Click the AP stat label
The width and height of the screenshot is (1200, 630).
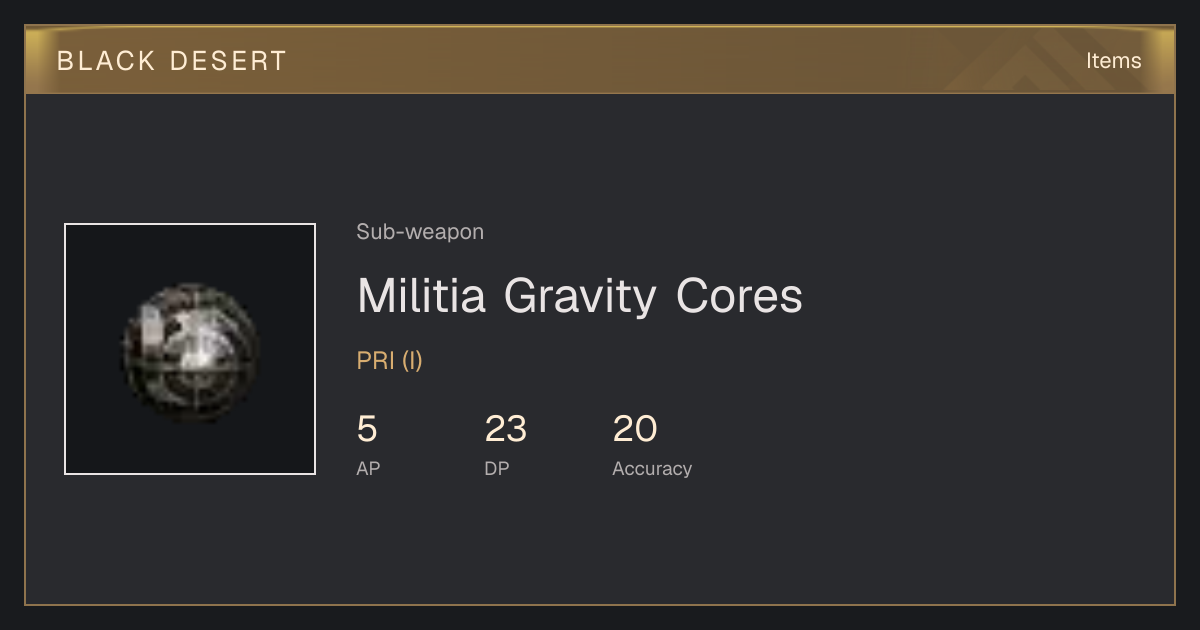(x=368, y=468)
